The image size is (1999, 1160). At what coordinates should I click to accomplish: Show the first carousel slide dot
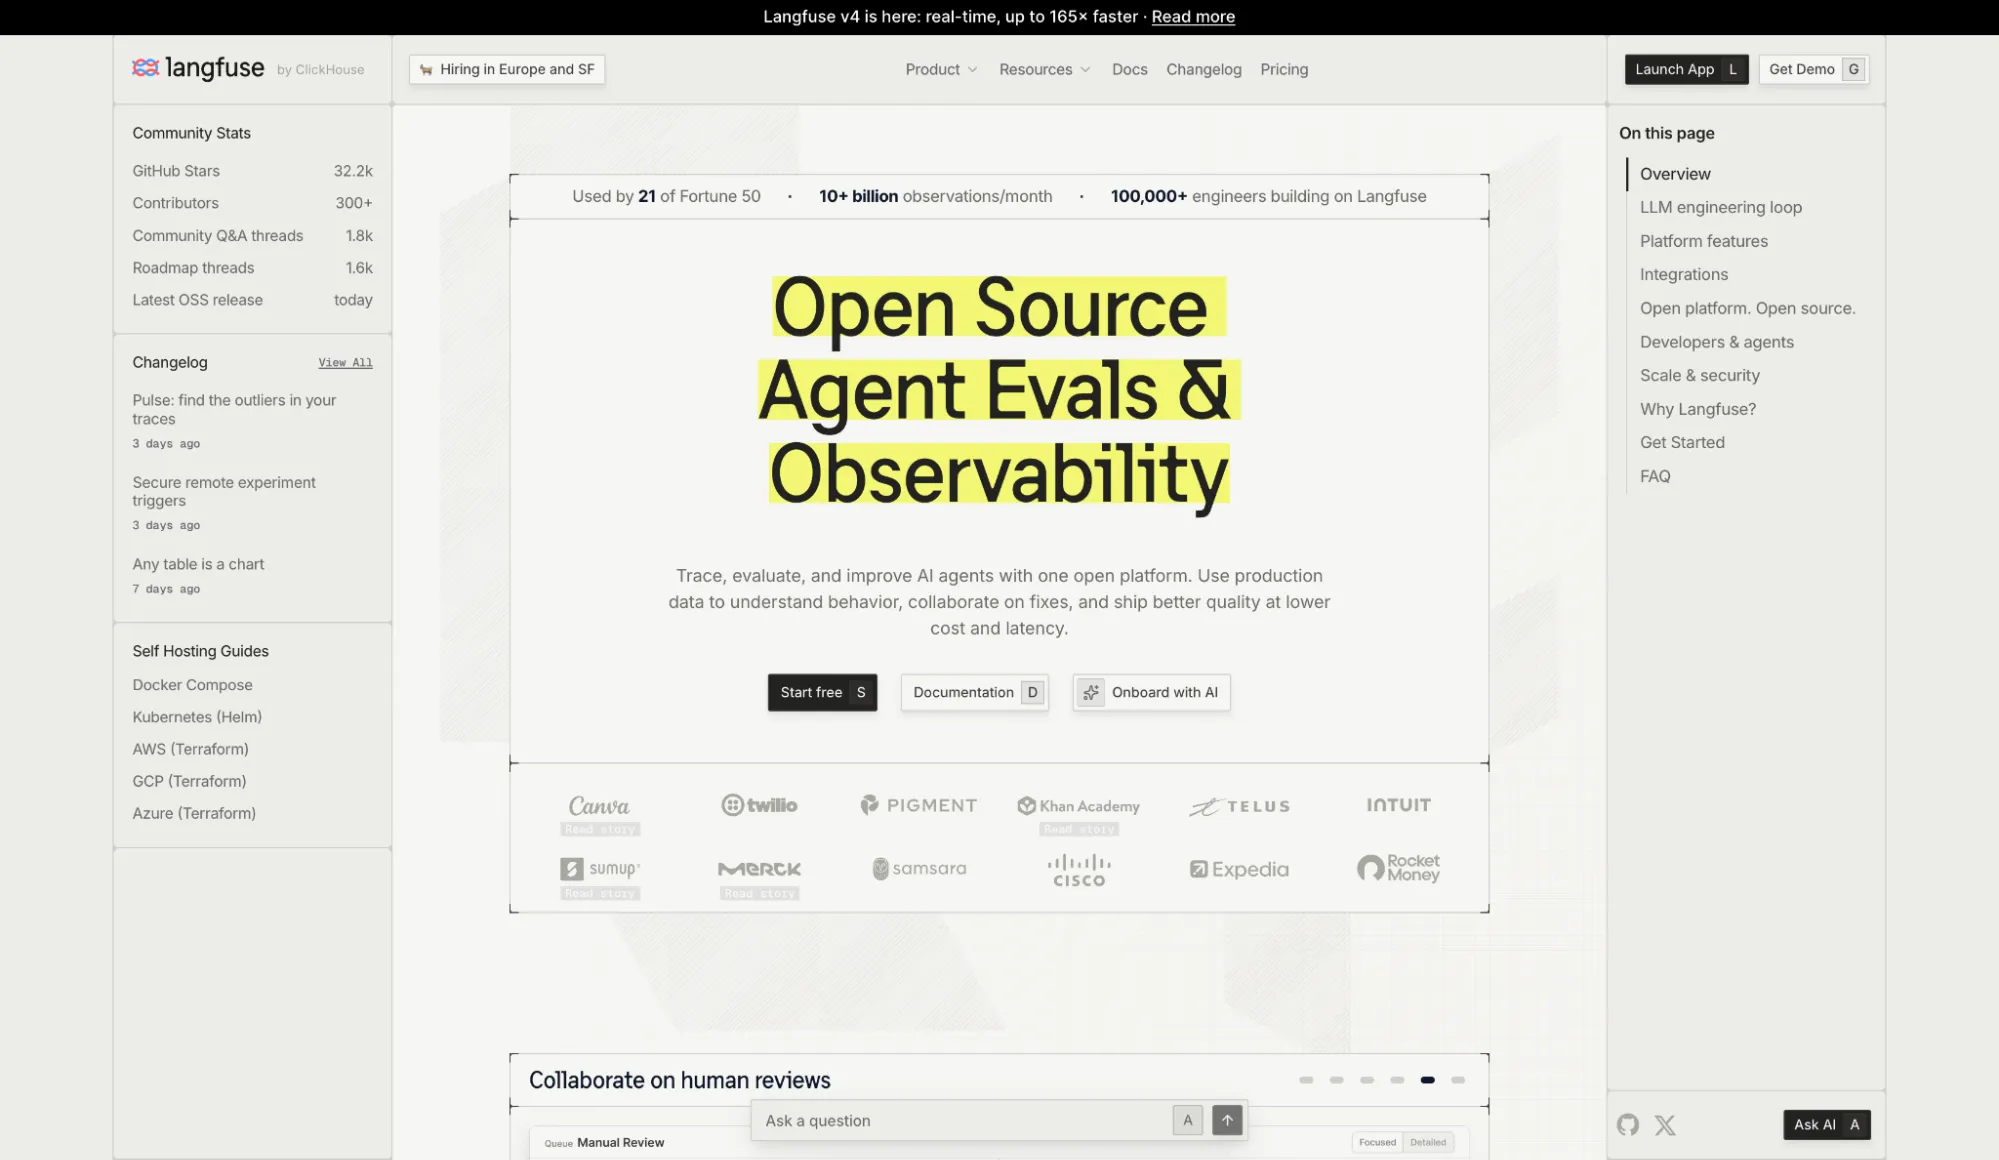[1306, 1080]
